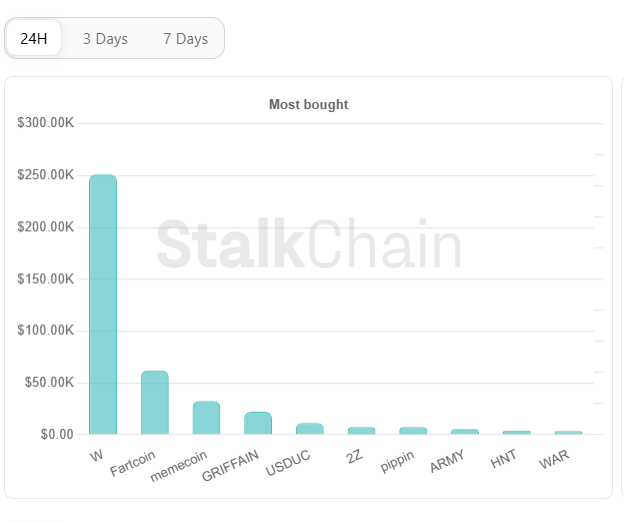Select the 24H time range tab
Image resolution: width=624 pixels, height=523 pixels.
click(x=34, y=39)
